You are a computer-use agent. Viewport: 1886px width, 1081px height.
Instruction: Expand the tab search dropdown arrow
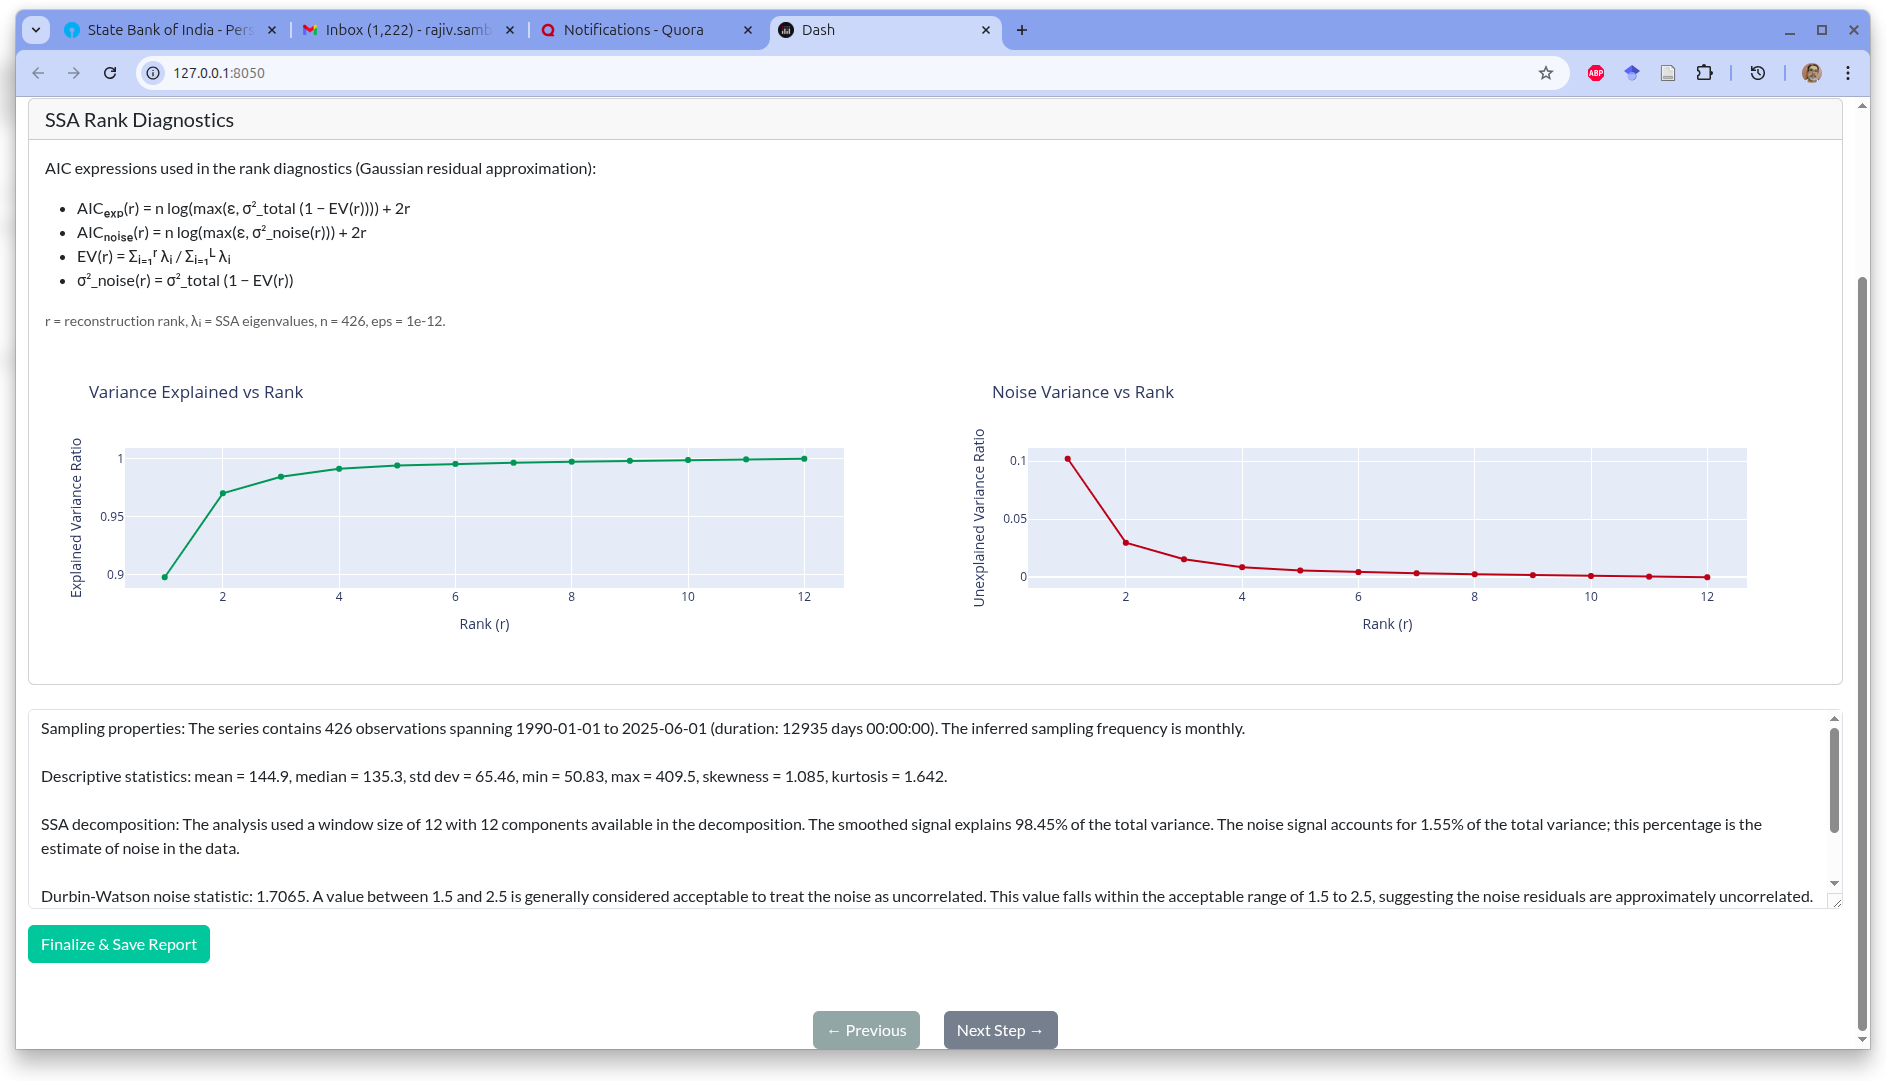(36, 30)
